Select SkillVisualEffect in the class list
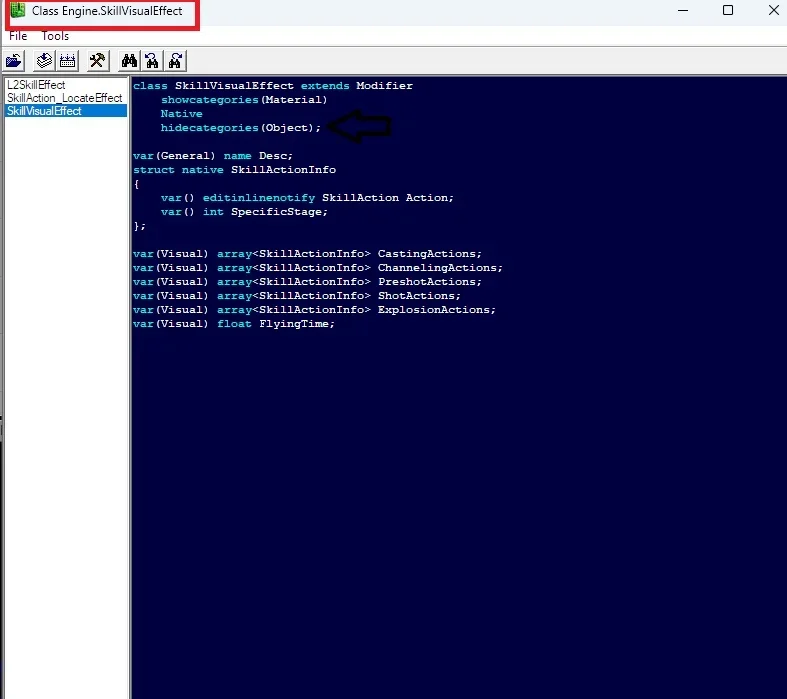The width and height of the screenshot is (787, 699). (x=65, y=111)
